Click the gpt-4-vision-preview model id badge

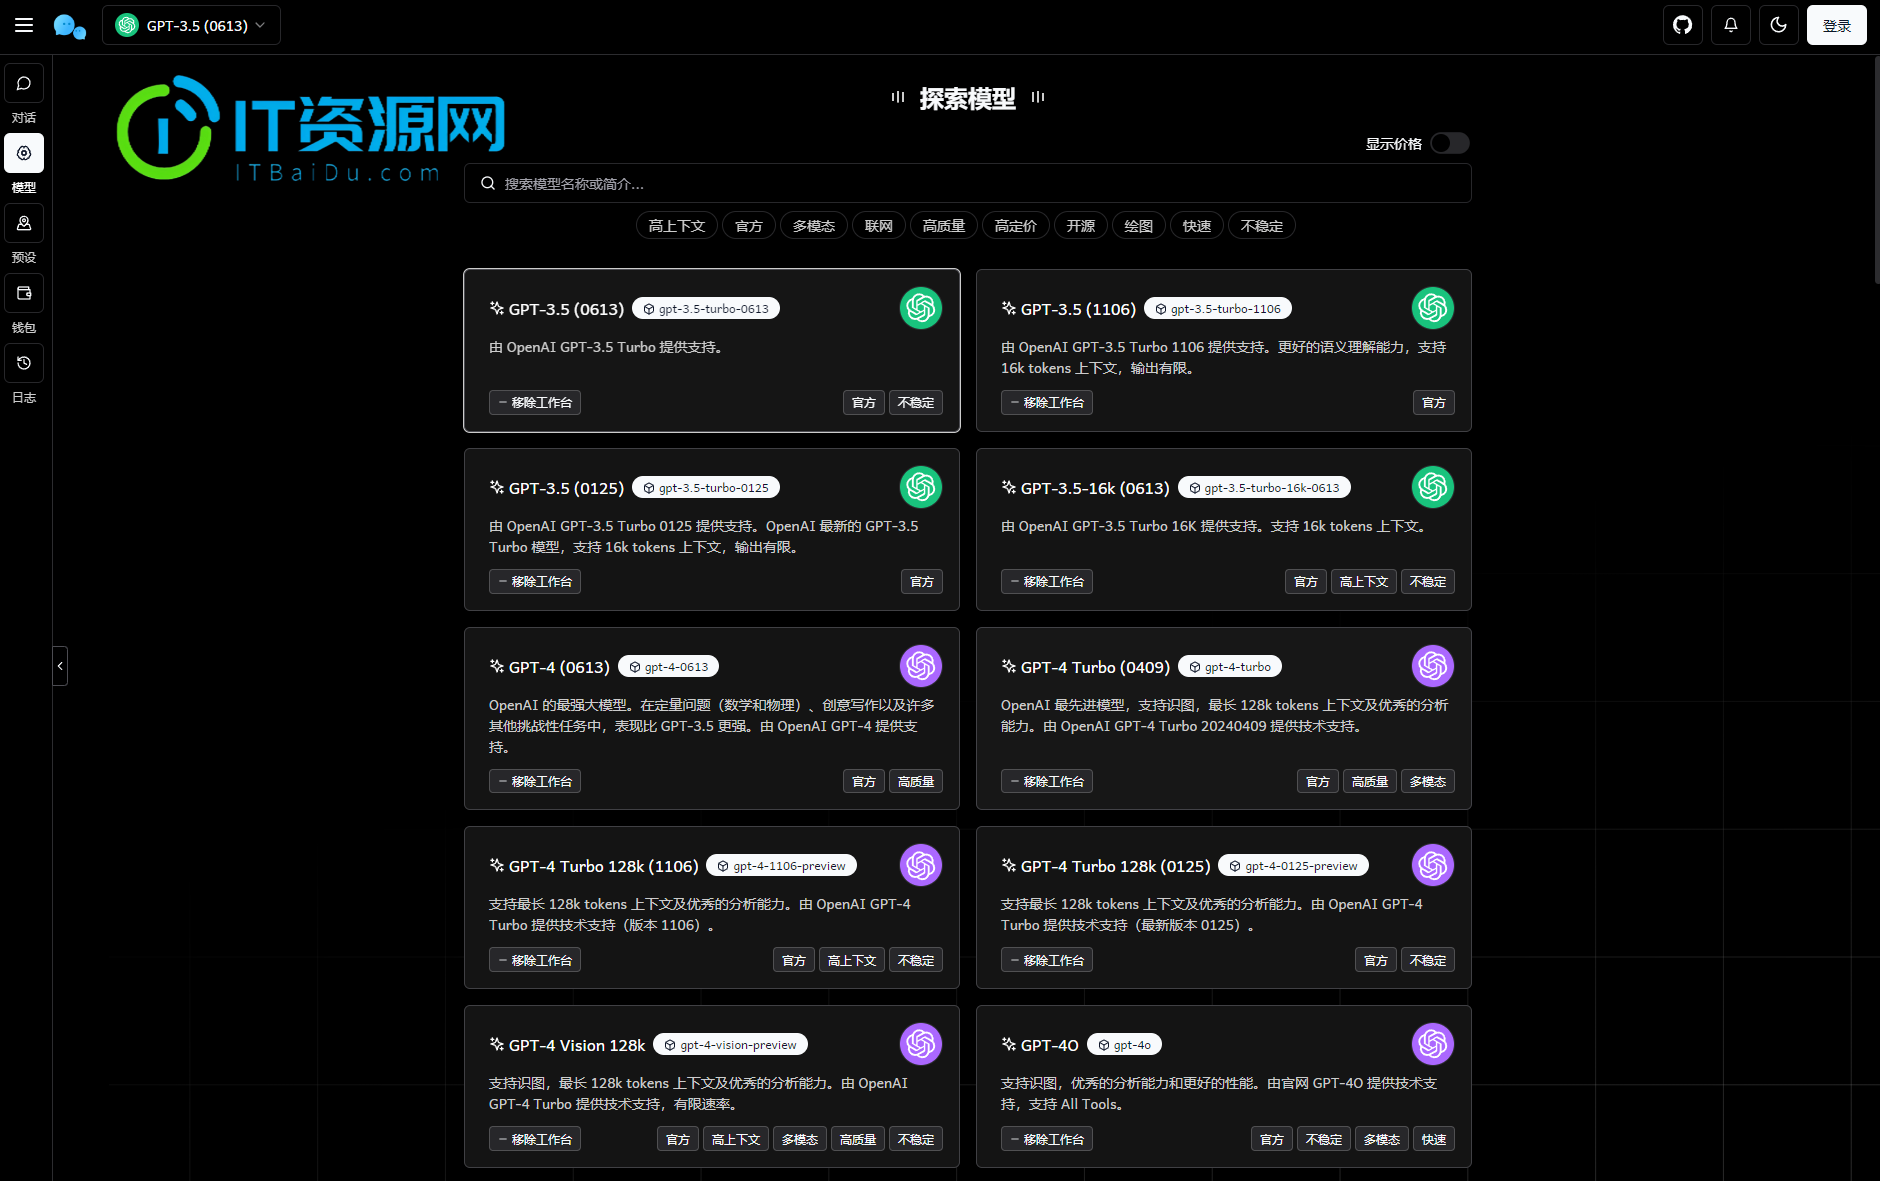731,1045
